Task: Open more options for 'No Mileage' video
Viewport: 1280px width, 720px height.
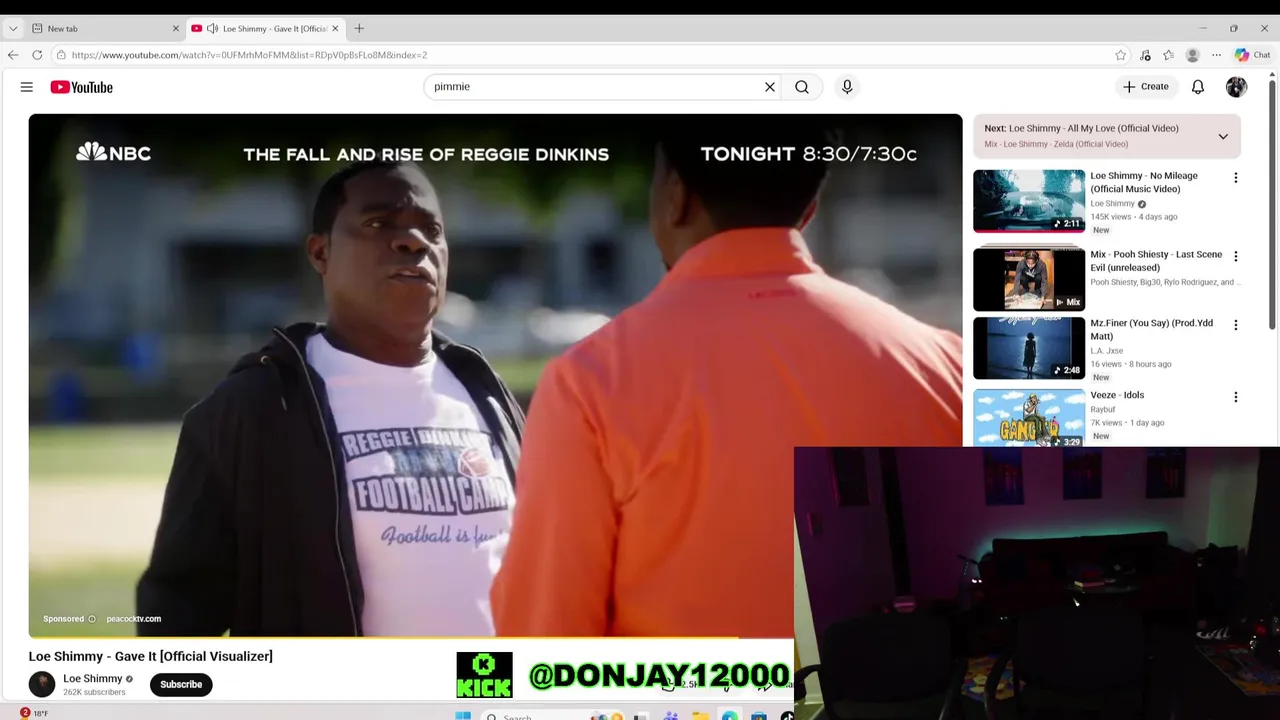Action: 1235,178
